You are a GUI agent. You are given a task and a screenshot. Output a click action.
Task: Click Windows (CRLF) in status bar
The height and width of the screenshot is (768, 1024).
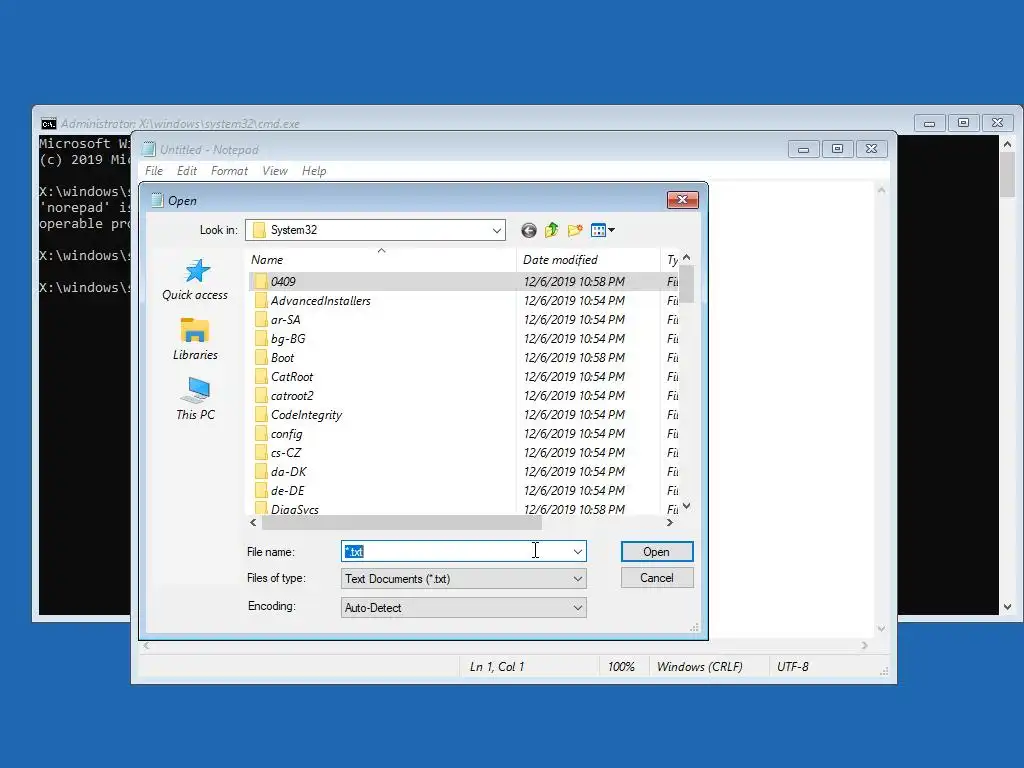coord(699,667)
